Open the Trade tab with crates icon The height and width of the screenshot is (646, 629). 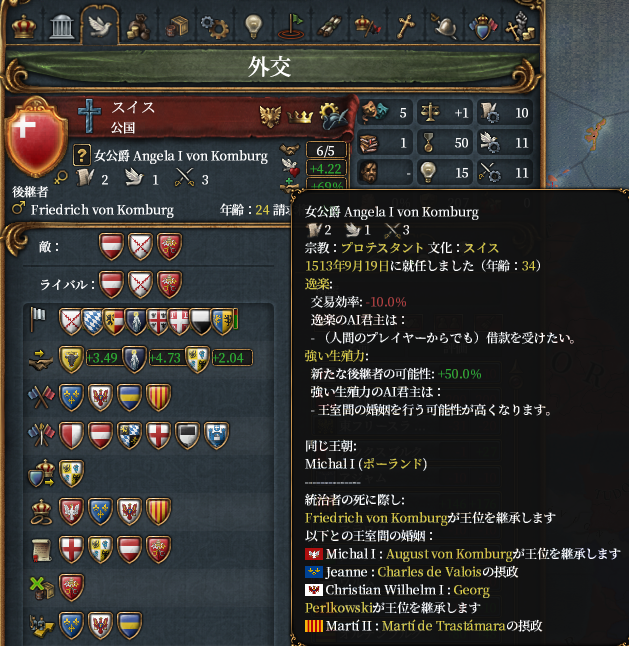[x=177, y=27]
